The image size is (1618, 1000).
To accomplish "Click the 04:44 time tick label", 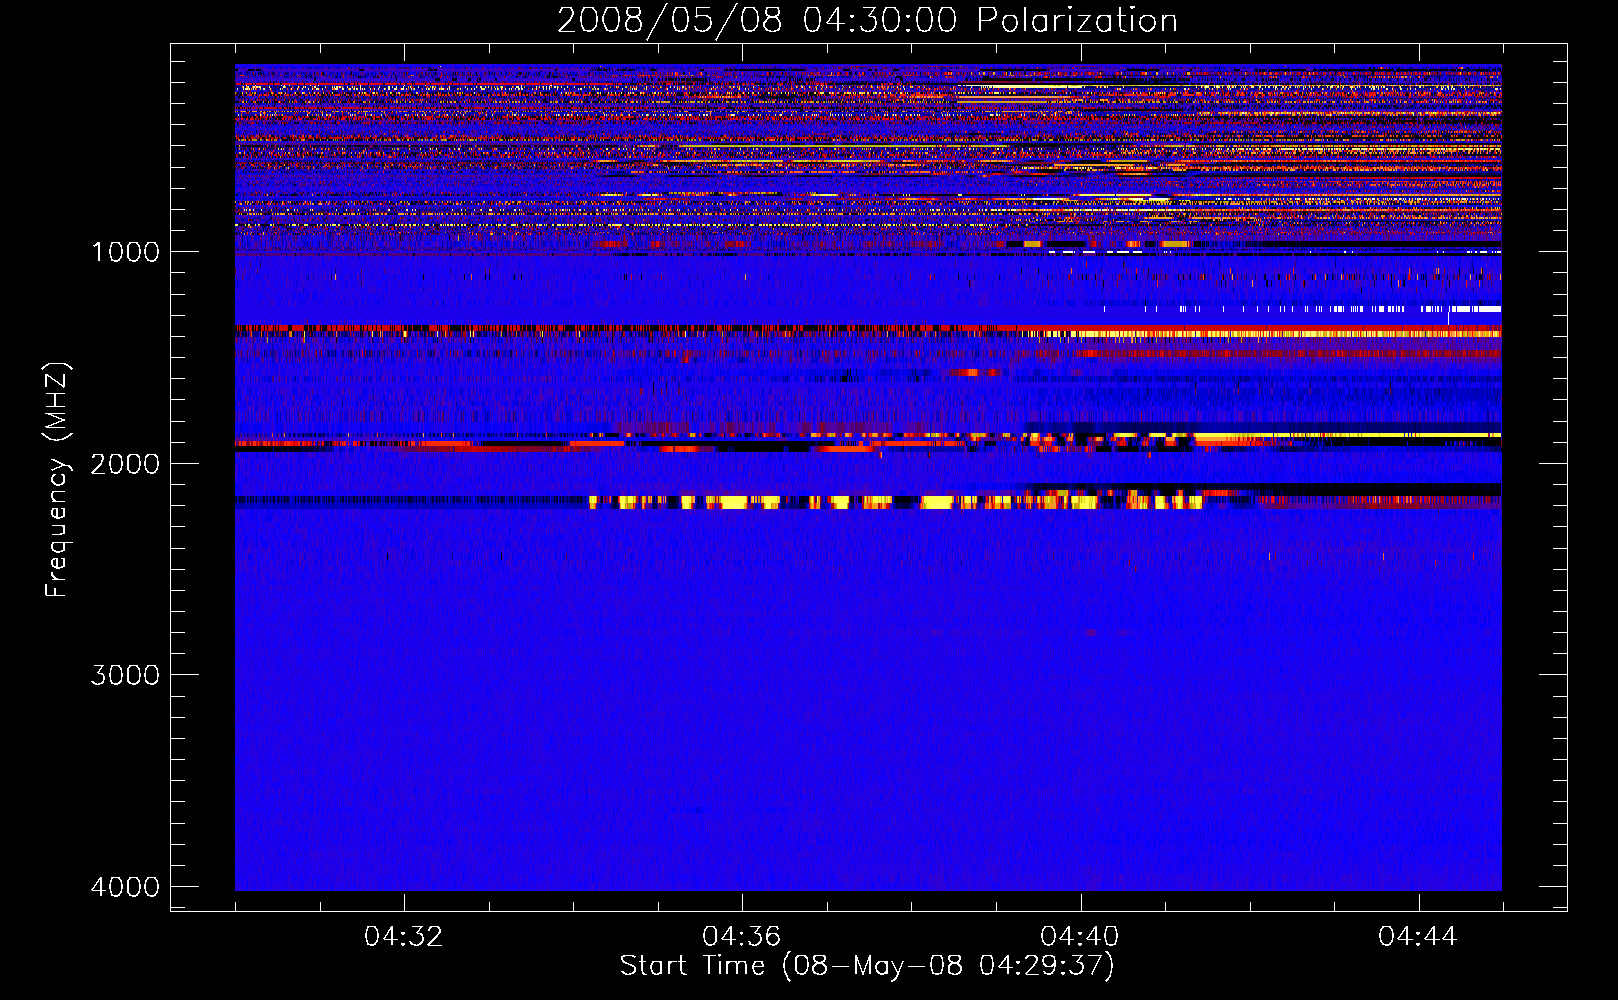I will [x=1417, y=937].
